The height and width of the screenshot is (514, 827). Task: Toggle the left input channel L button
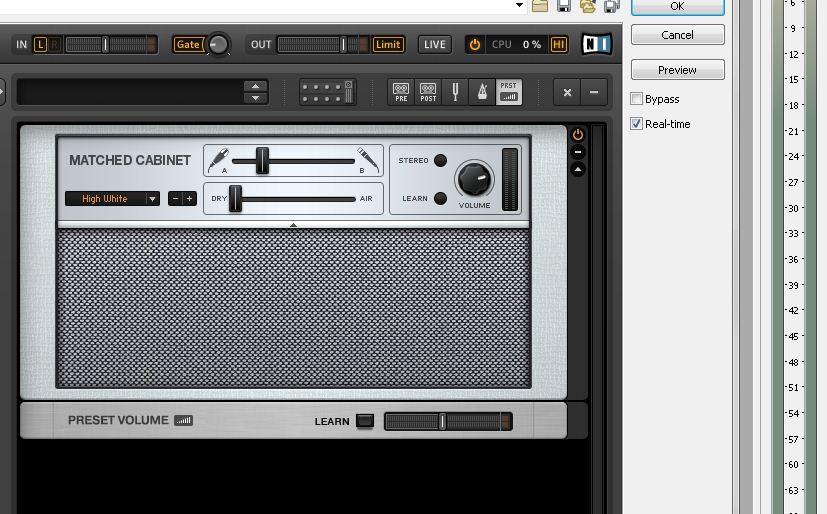click(40, 45)
